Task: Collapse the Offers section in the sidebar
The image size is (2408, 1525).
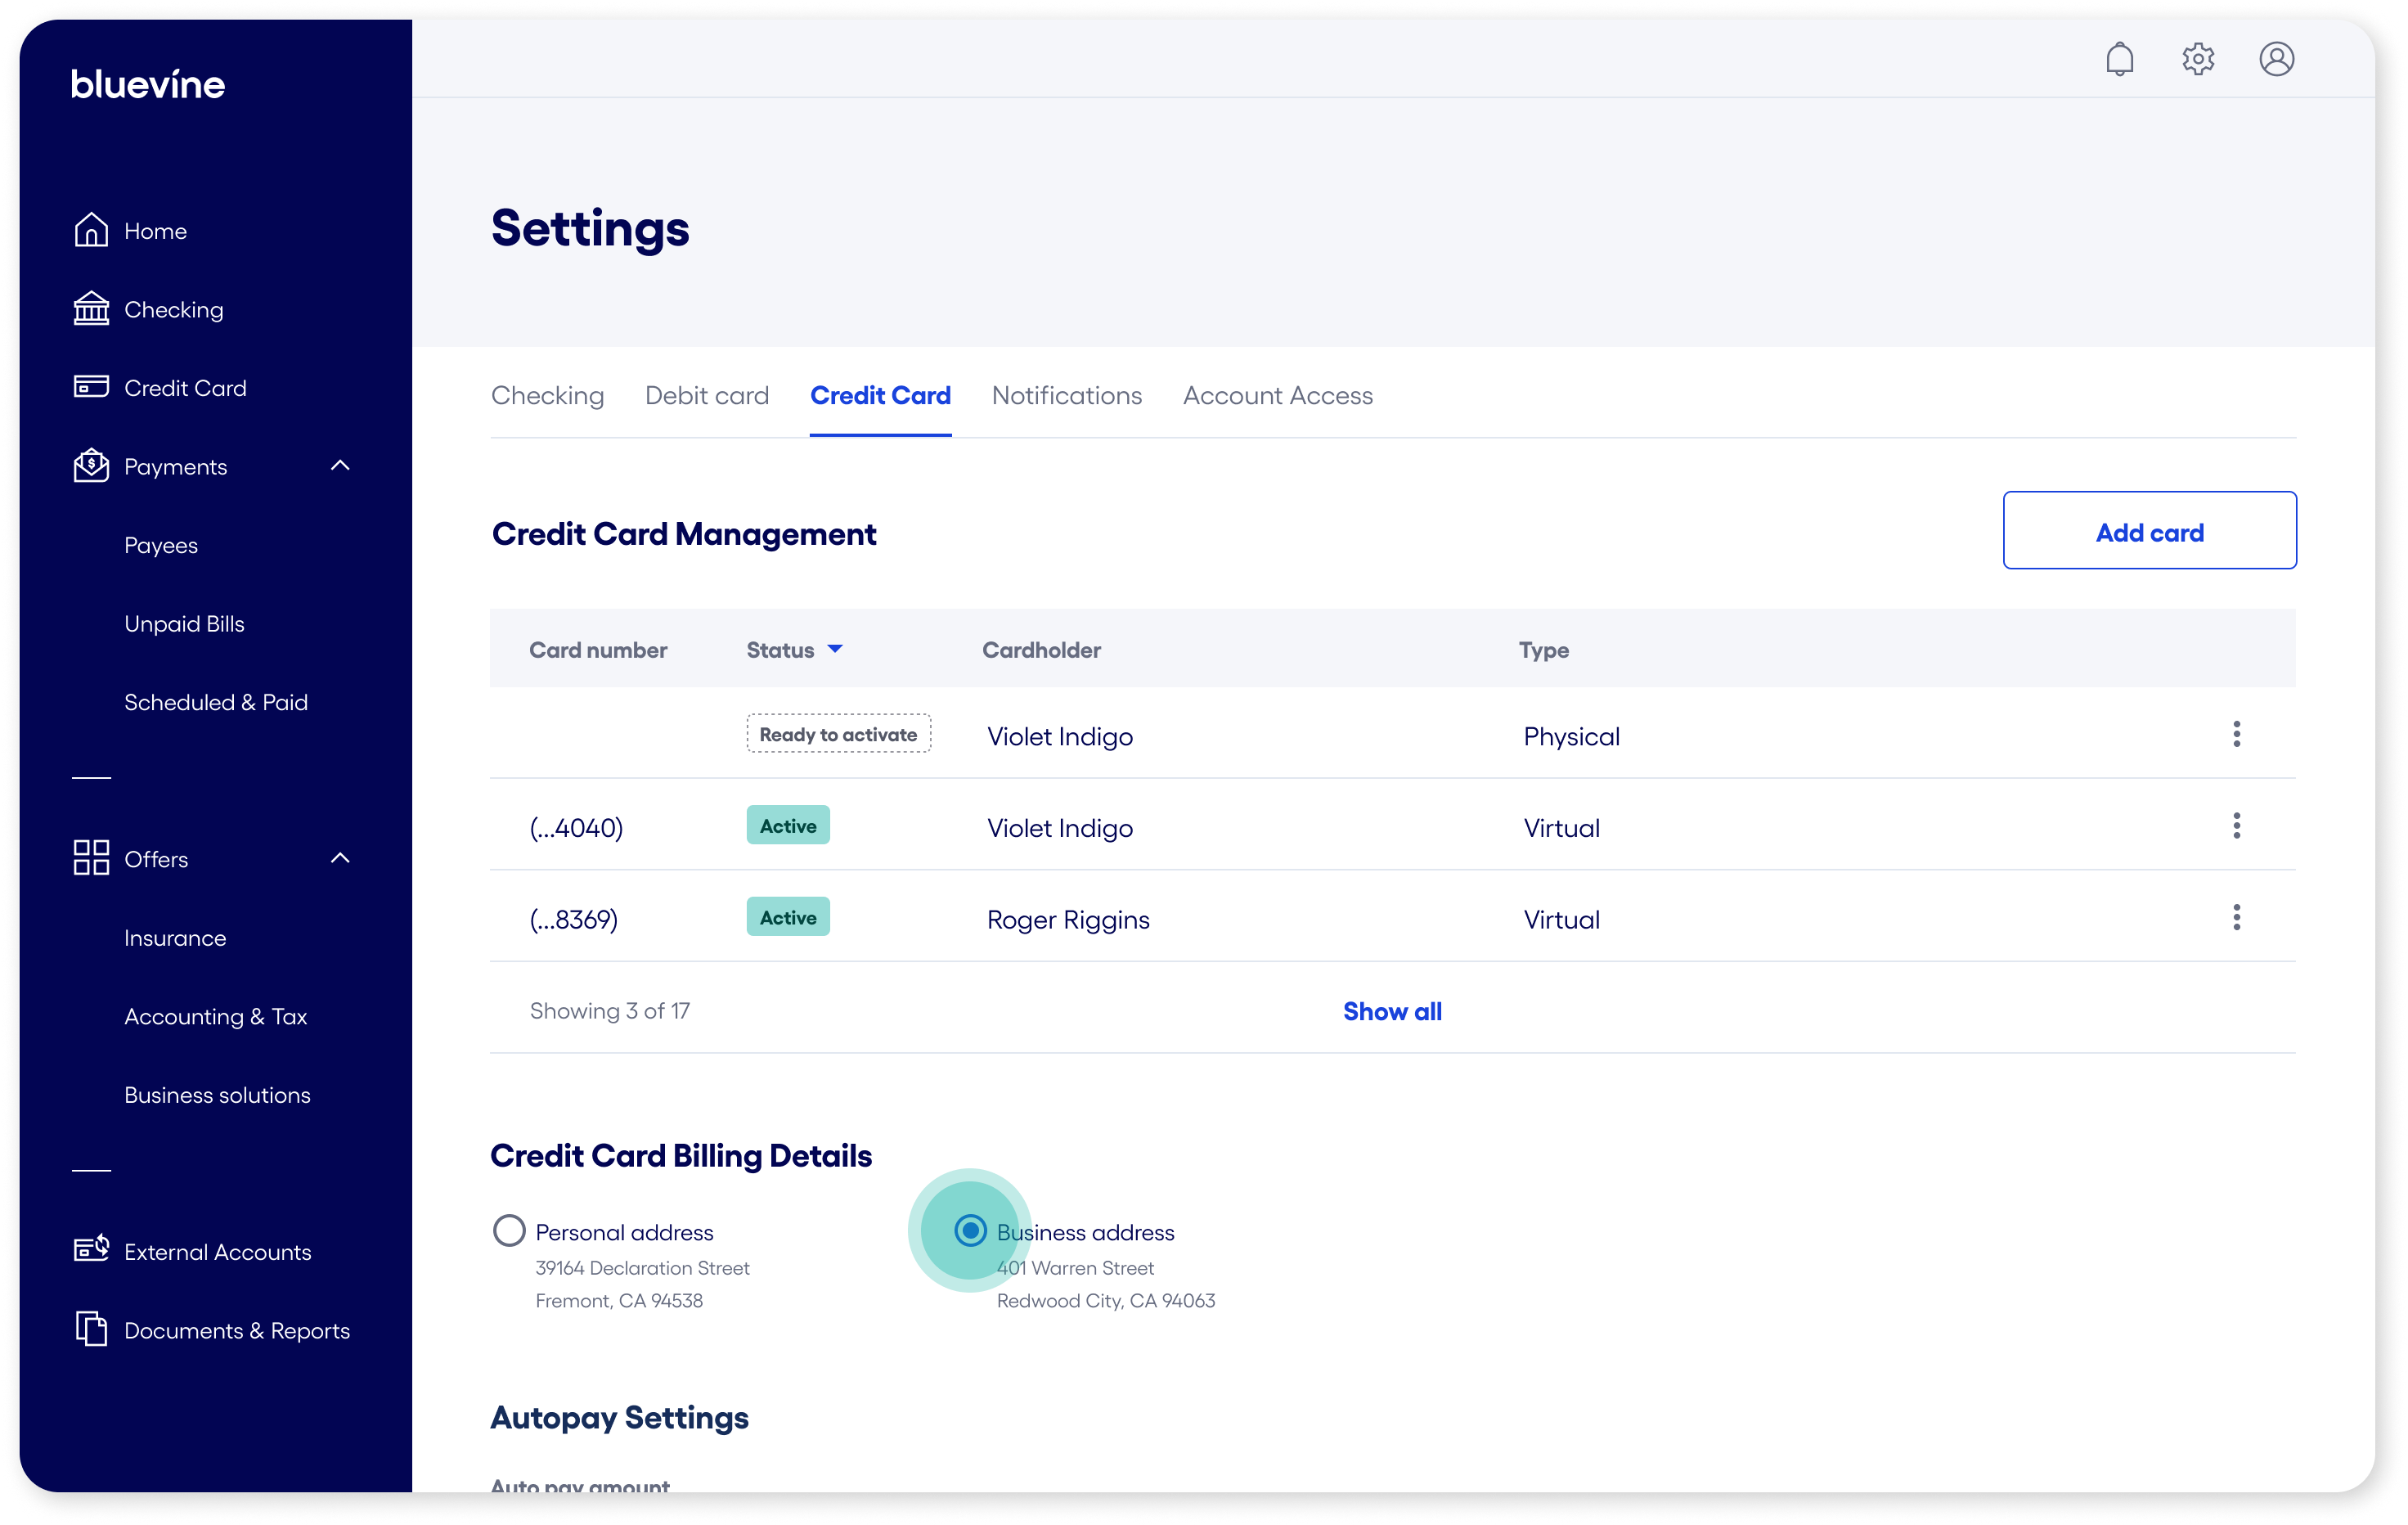Action: click(x=340, y=857)
